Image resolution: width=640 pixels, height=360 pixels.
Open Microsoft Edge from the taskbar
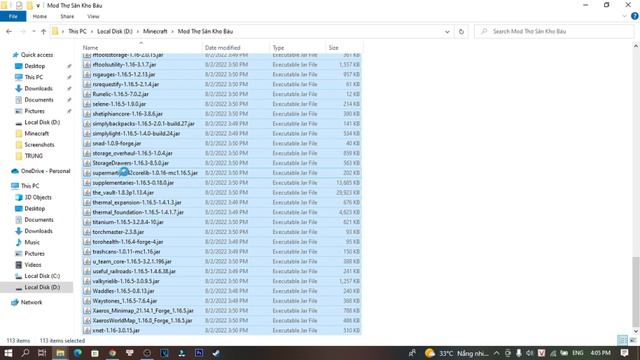(x=78, y=353)
